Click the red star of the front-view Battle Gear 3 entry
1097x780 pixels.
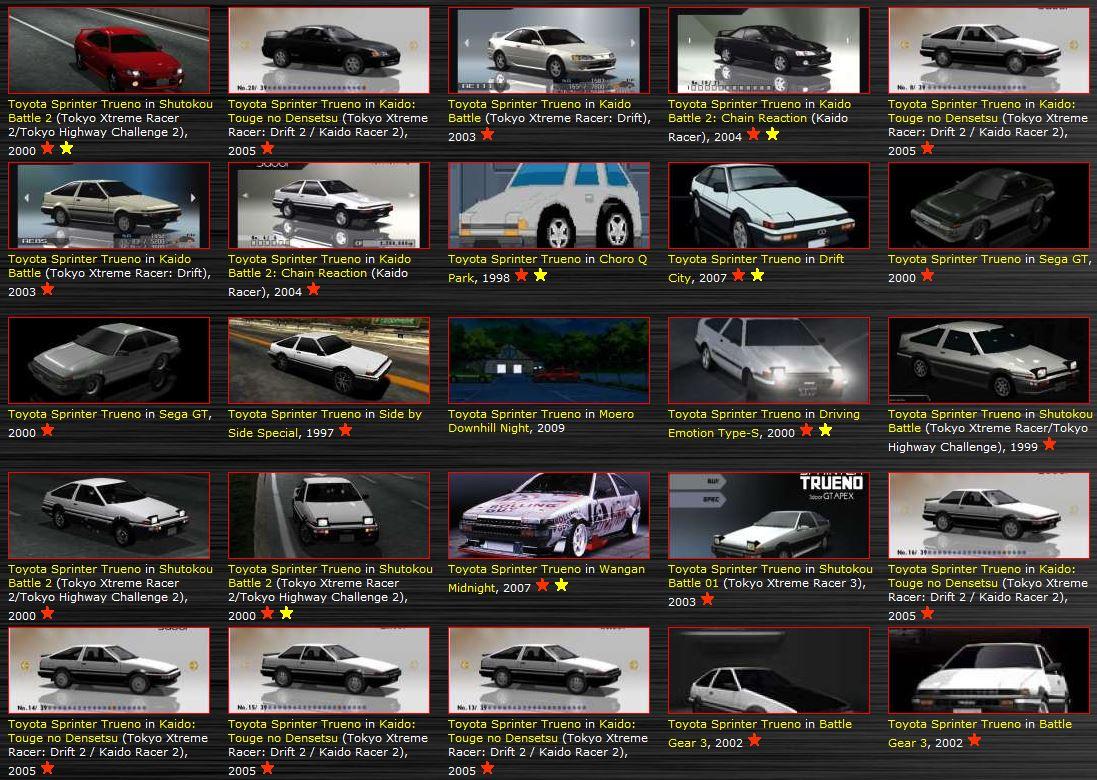pos(974,740)
